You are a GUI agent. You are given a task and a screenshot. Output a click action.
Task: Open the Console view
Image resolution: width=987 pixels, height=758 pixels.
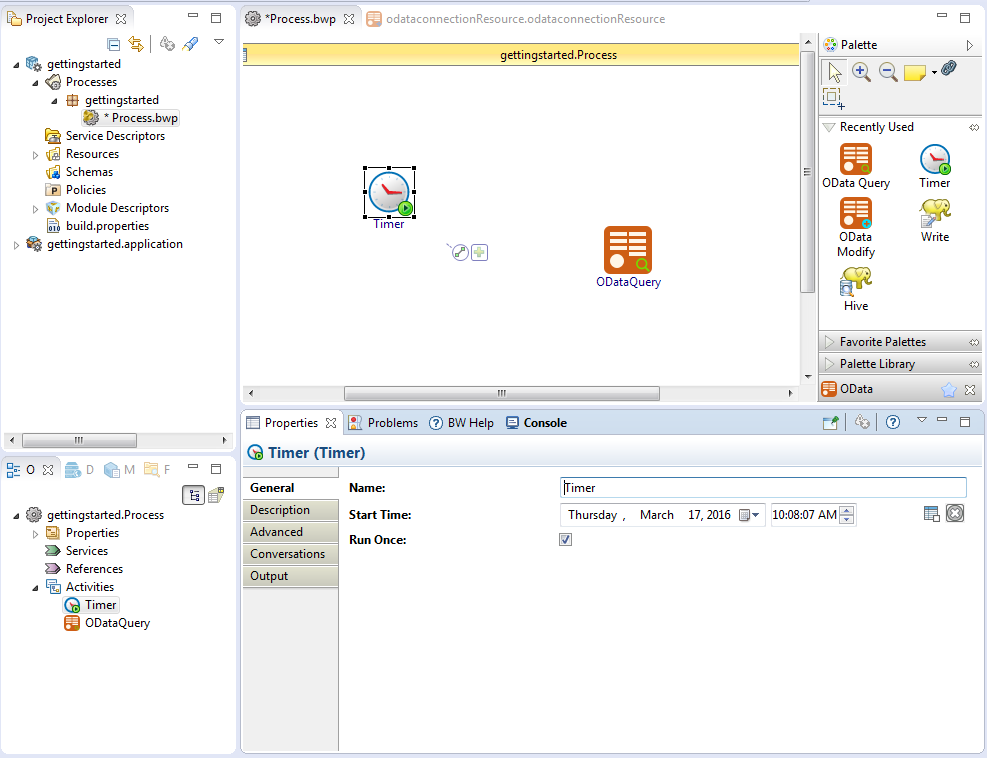click(x=537, y=423)
